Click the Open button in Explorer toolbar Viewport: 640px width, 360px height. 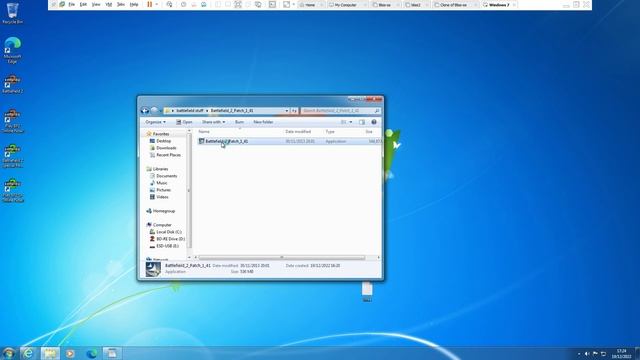[x=184, y=122]
